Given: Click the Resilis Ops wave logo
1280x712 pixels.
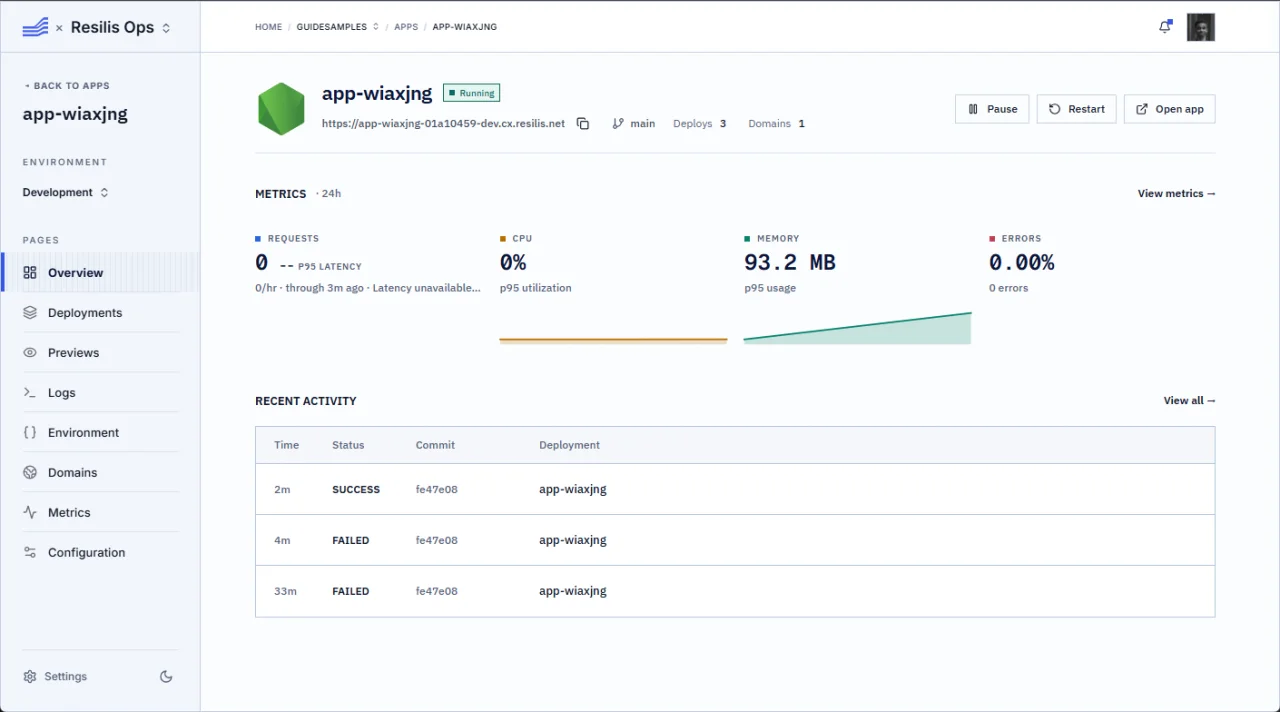Looking at the screenshot, I should (x=35, y=27).
